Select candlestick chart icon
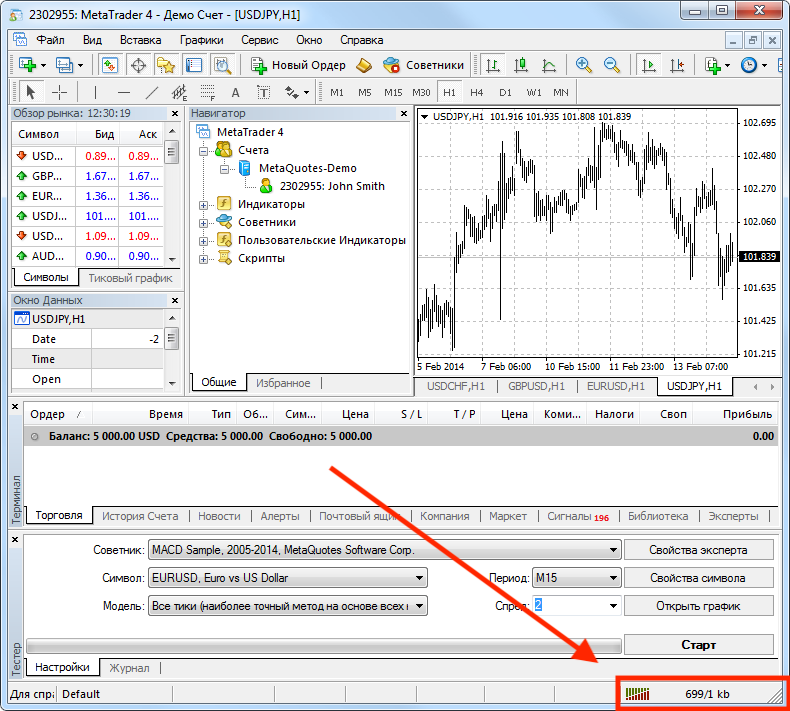Screen dimensions: 790x711 coord(520,65)
